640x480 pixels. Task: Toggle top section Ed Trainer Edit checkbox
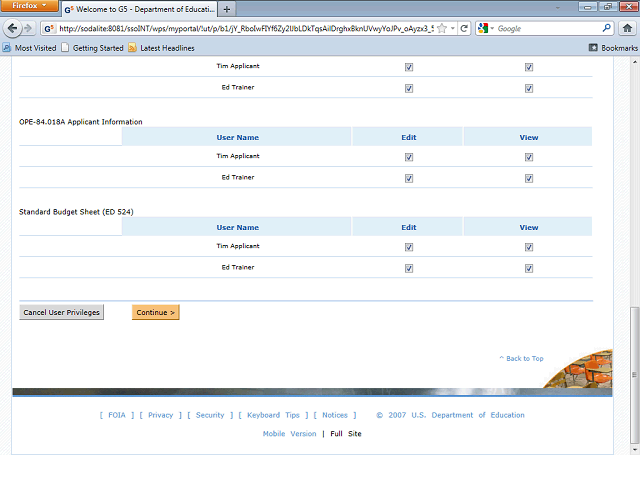click(x=409, y=89)
